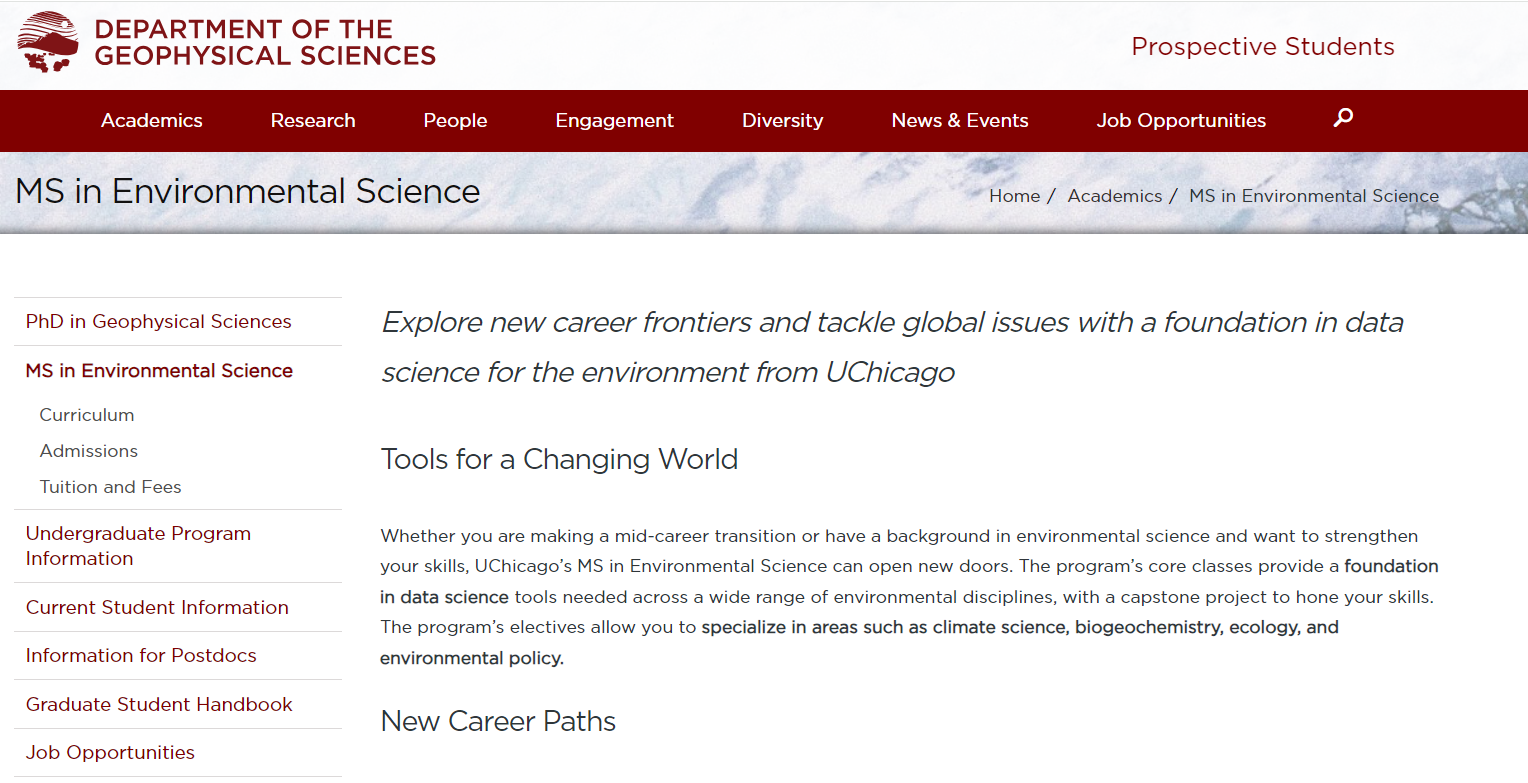
Task: Open the Research menu
Action: click(x=313, y=121)
